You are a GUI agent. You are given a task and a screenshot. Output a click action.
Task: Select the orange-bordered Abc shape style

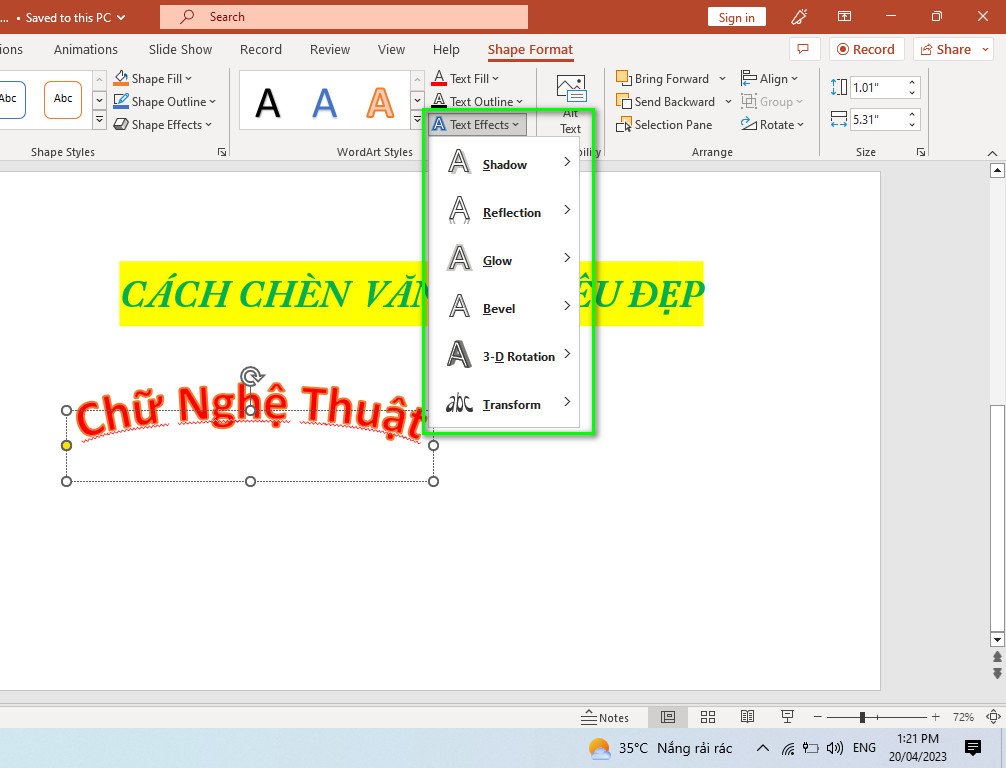63,99
